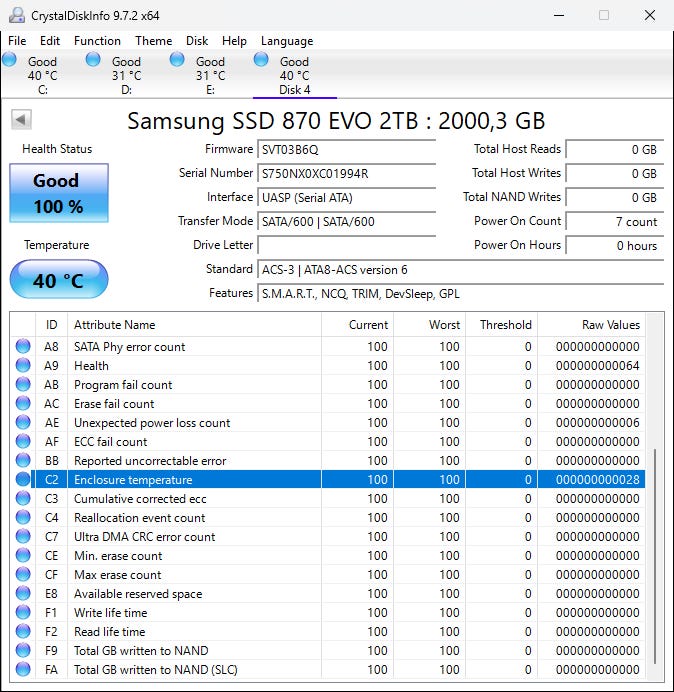
Task: Click blue orb for Min. erase count
Action: click(x=23, y=555)
